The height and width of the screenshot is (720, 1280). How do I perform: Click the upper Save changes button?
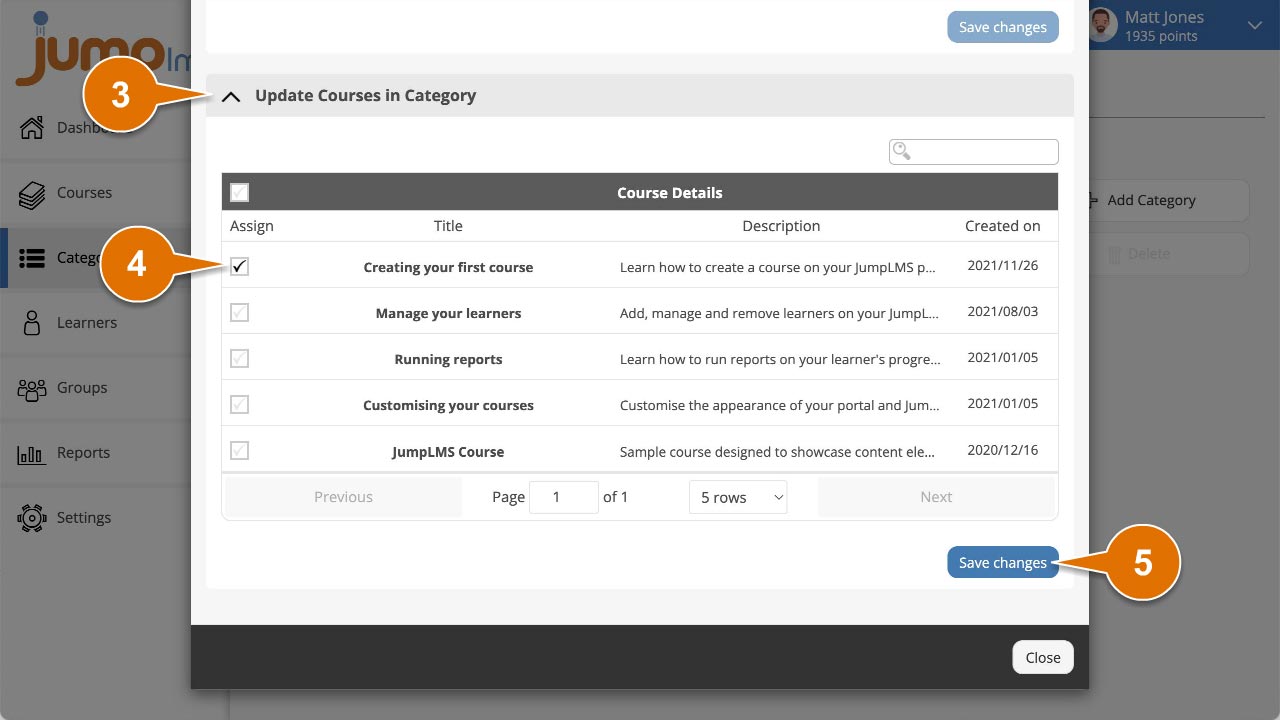1003,27
